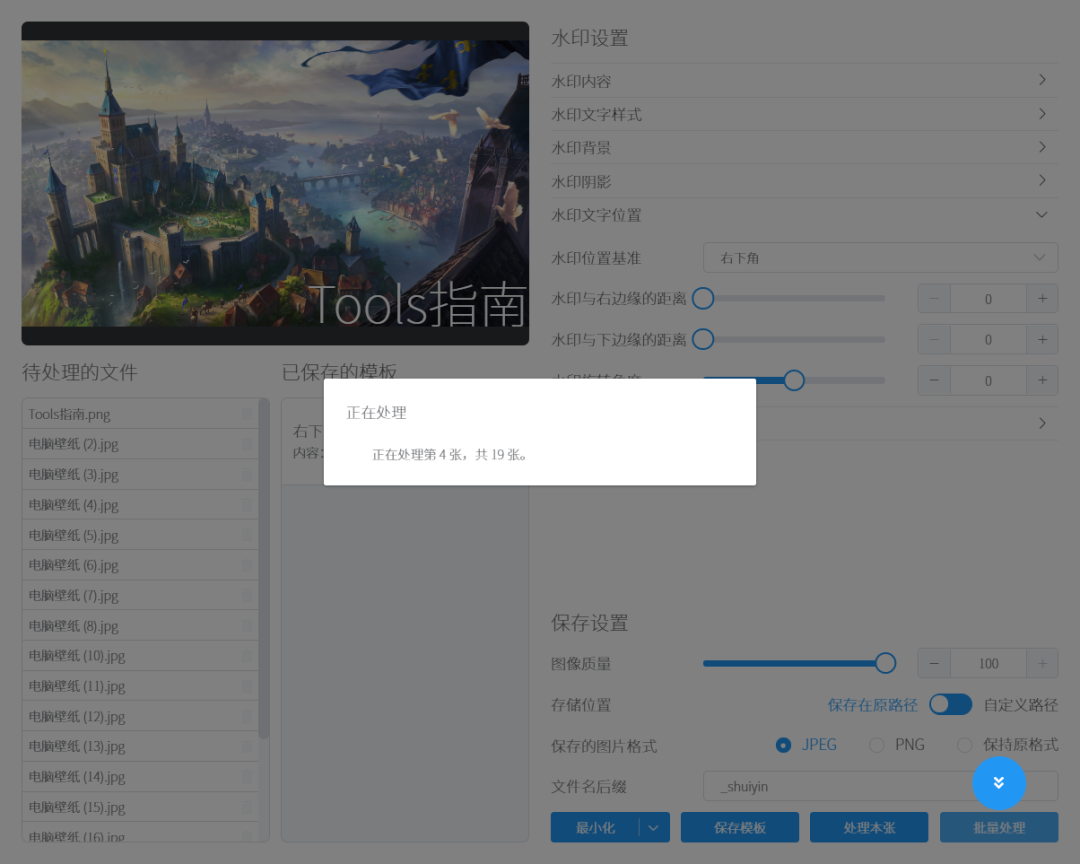Click the 图像质量 slider handle
Viewport: 1080px width, 864px height.
(x=885, y=663)
